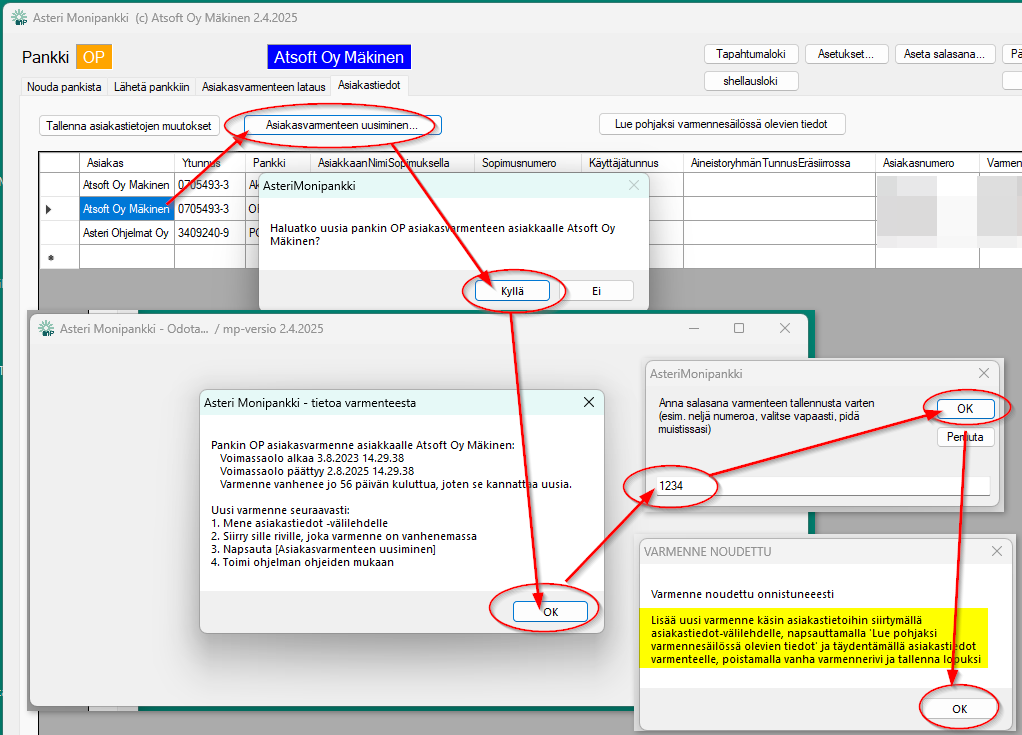Click OK in the VARMENNE NOUDETTU dialog

(x=959, y=708)
